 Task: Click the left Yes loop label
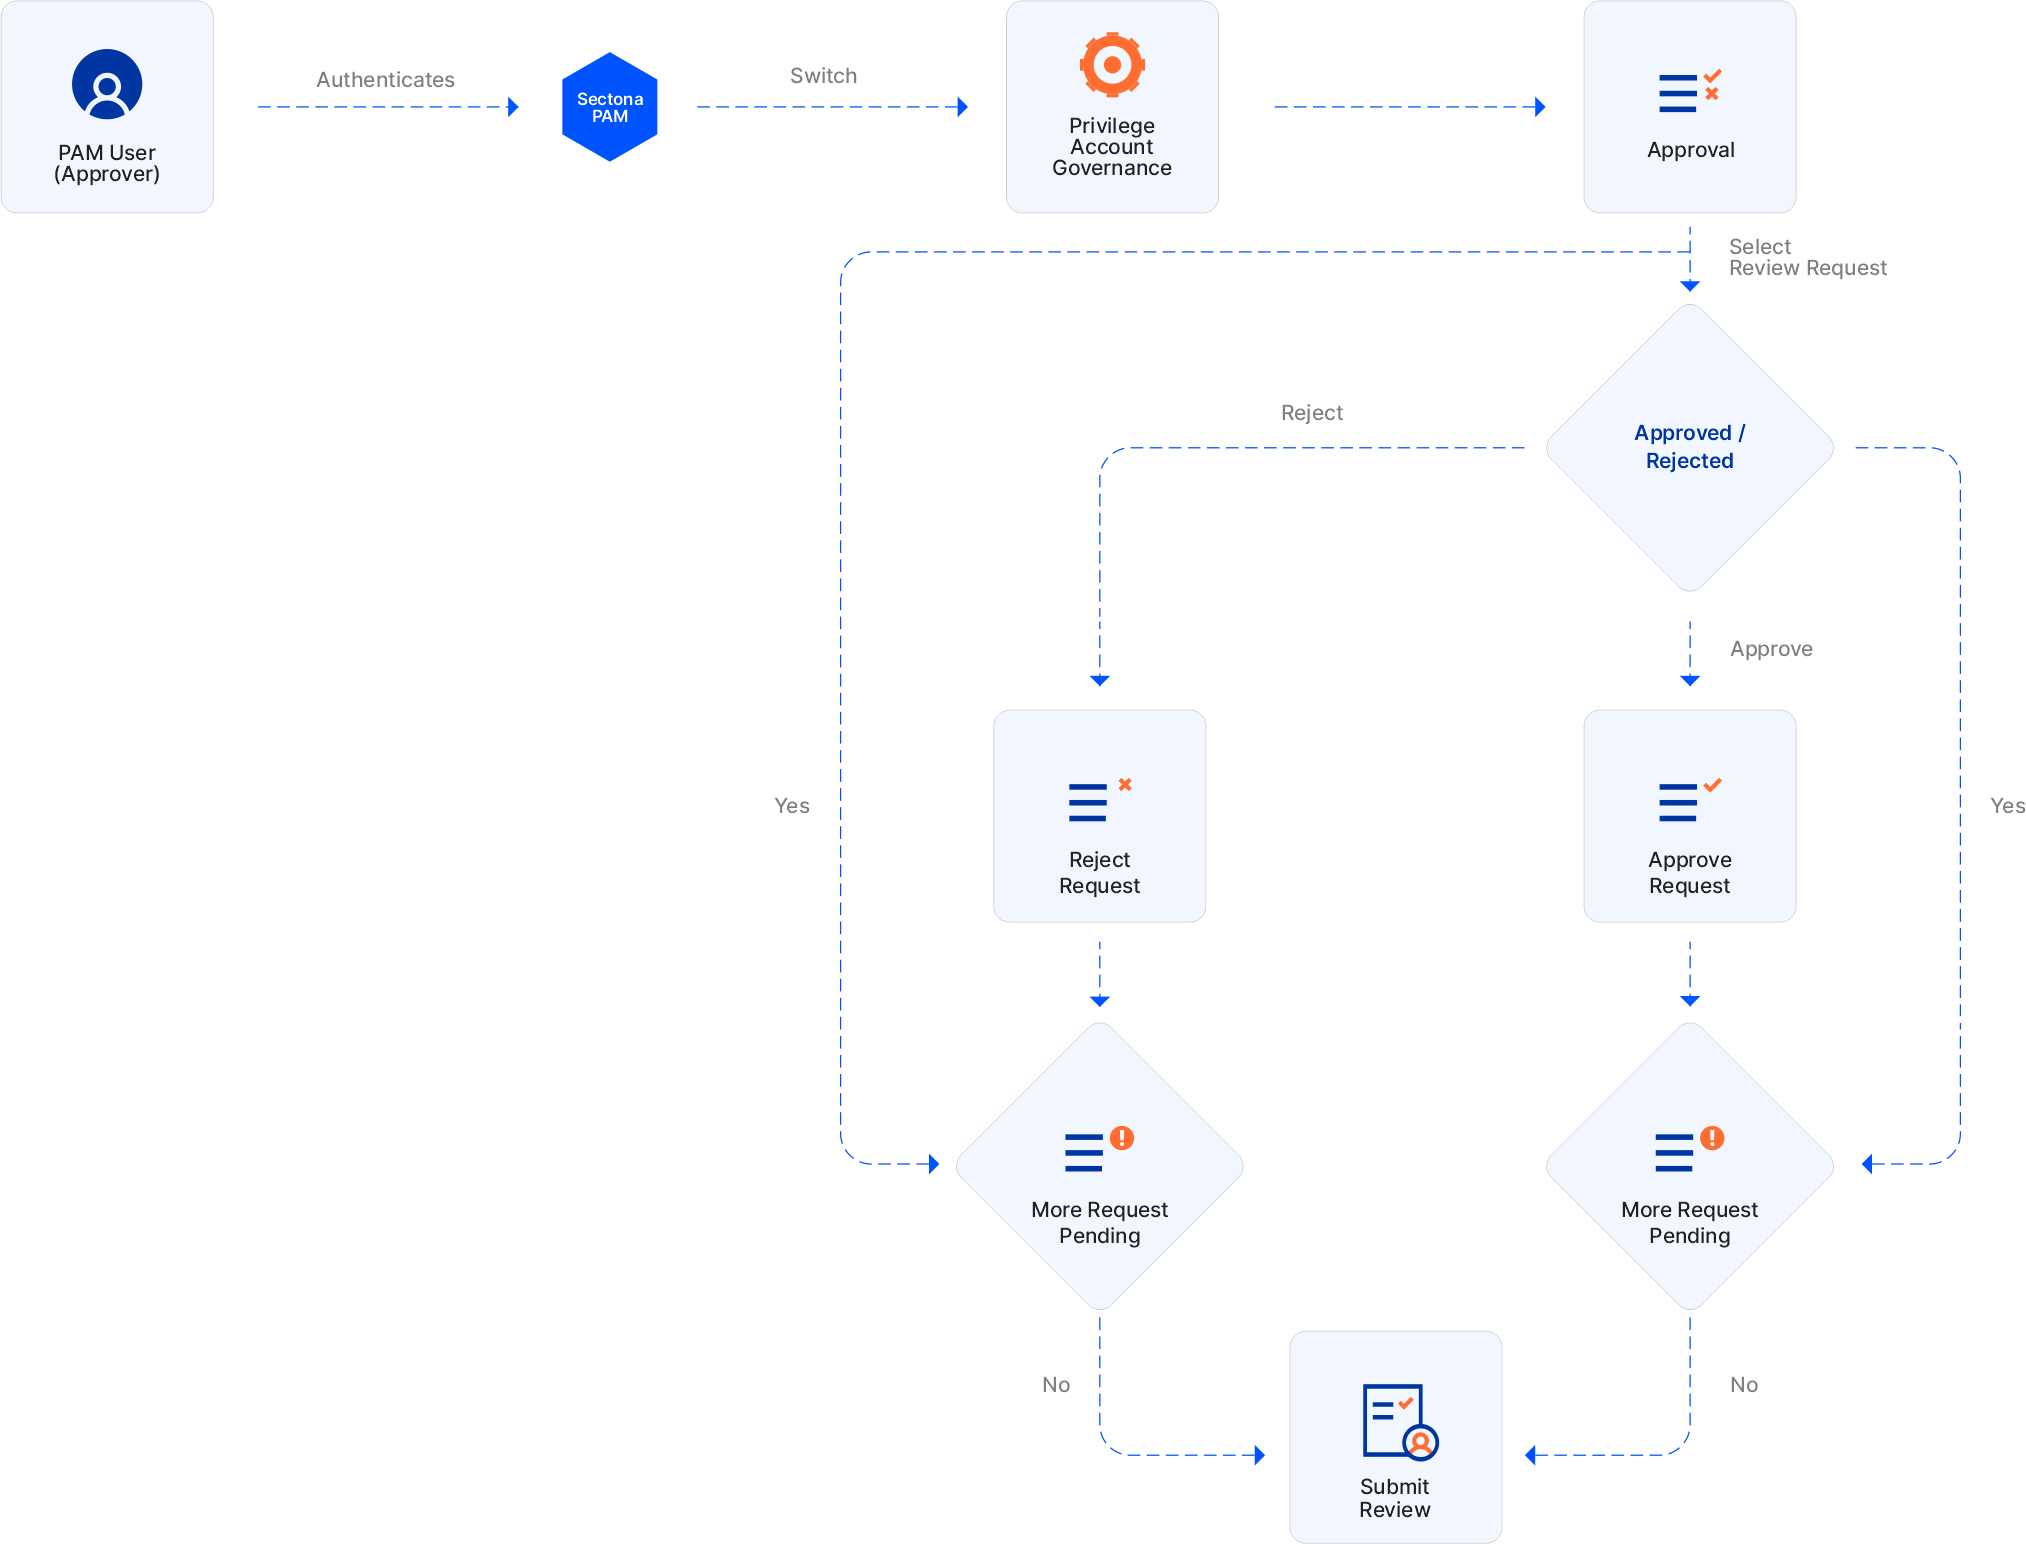[791, 806]
